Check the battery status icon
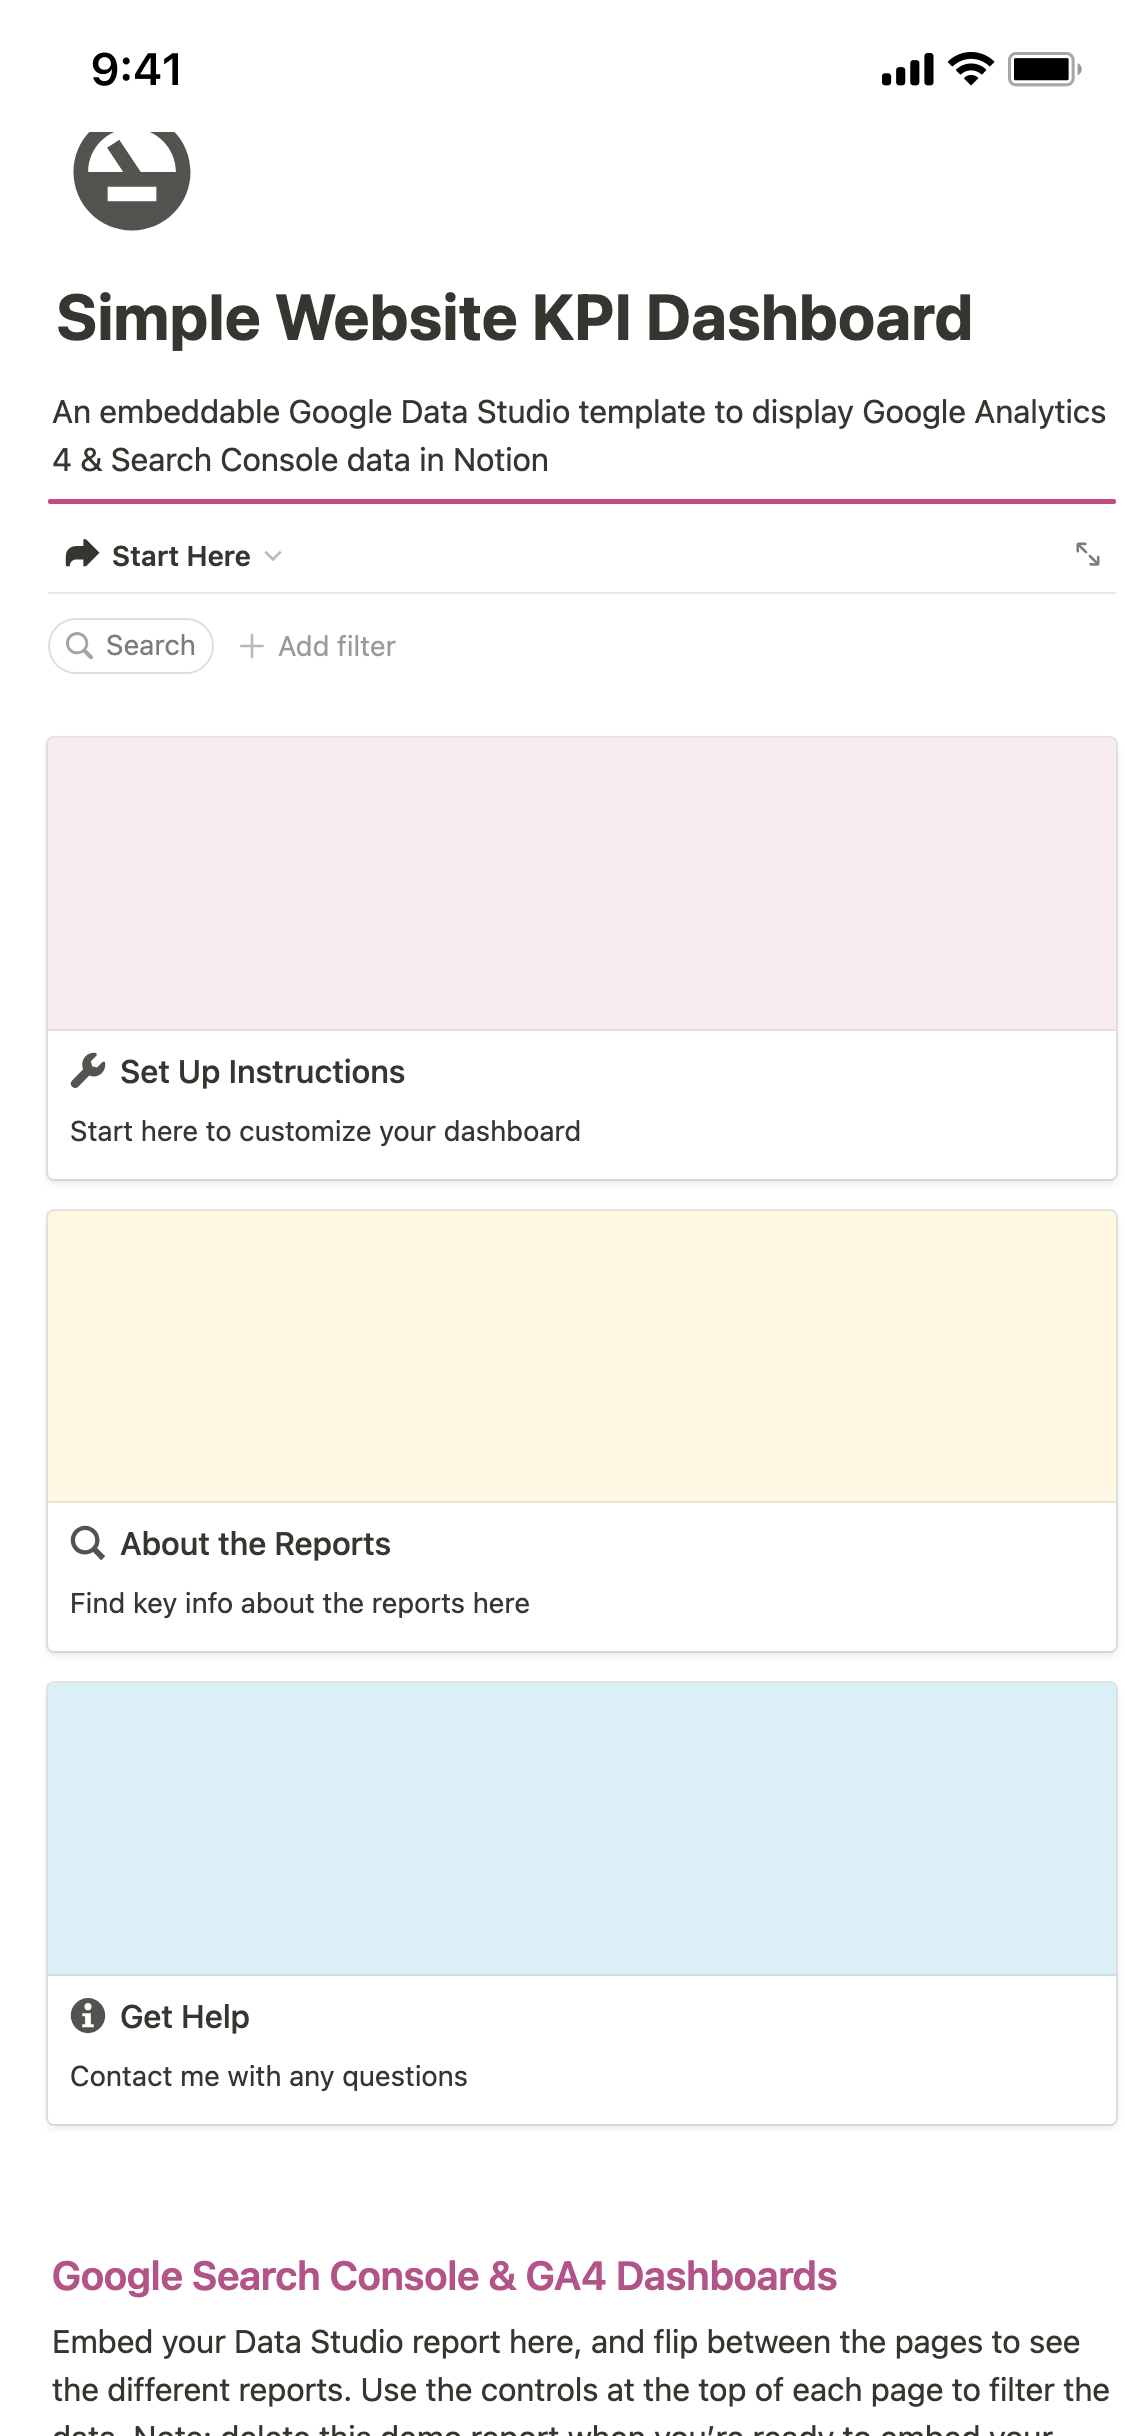This screenshot has width=1125, height=2436. click(1044, 69)
